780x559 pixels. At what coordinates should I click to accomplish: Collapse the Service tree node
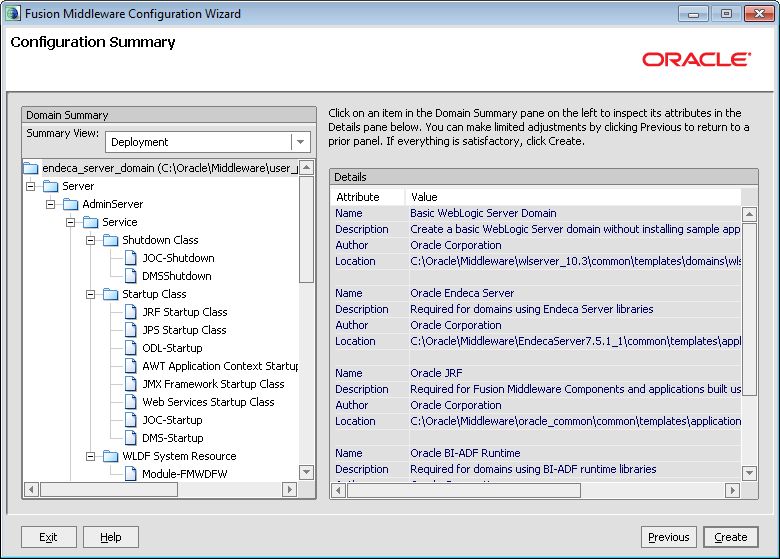click(71, 222)
